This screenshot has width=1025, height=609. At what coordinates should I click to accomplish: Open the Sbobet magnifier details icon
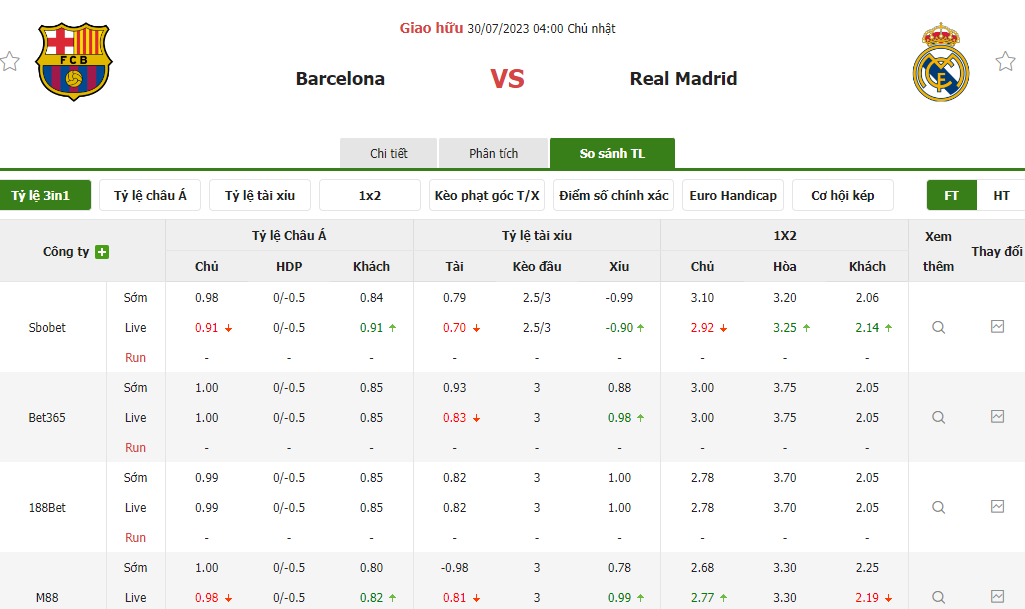point(938,327)
